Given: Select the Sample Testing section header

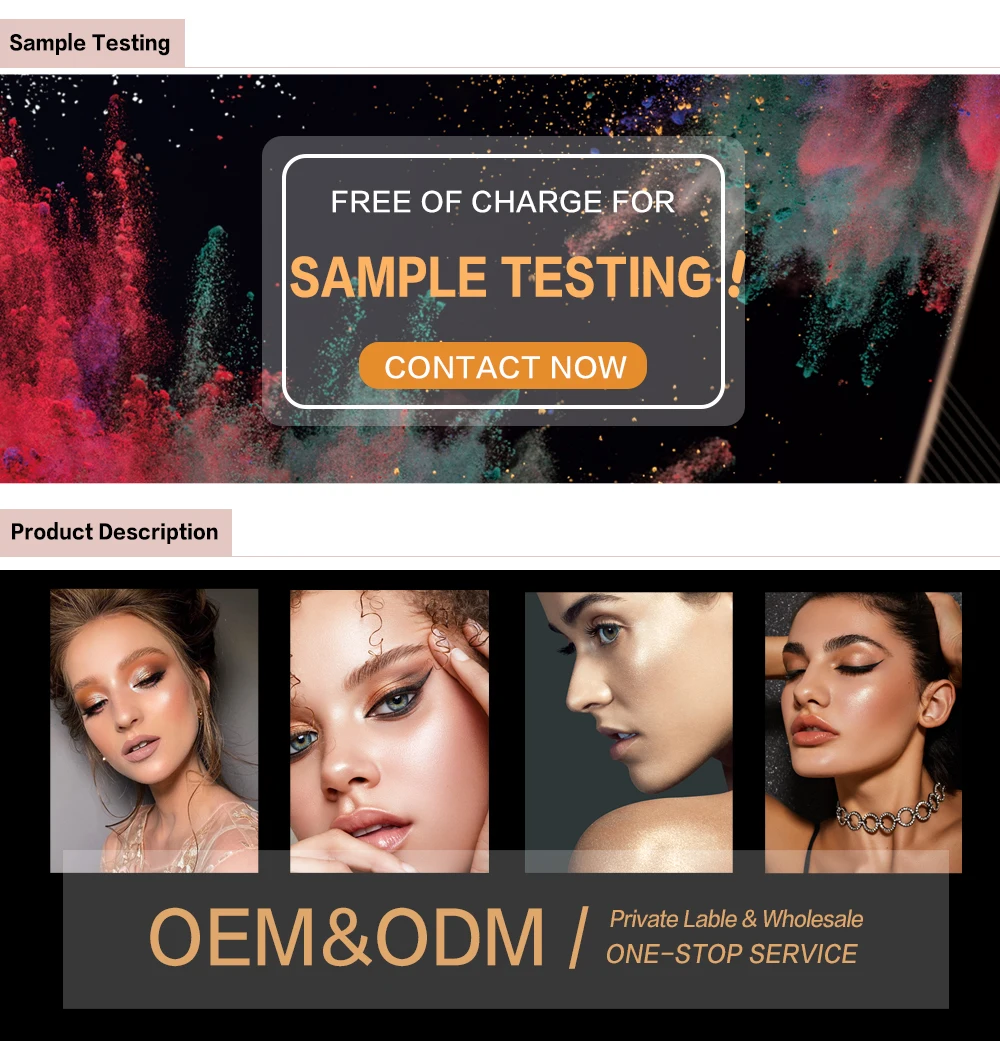Looking at the screenshot, I should pyautogui.click(x=92, y=43).
